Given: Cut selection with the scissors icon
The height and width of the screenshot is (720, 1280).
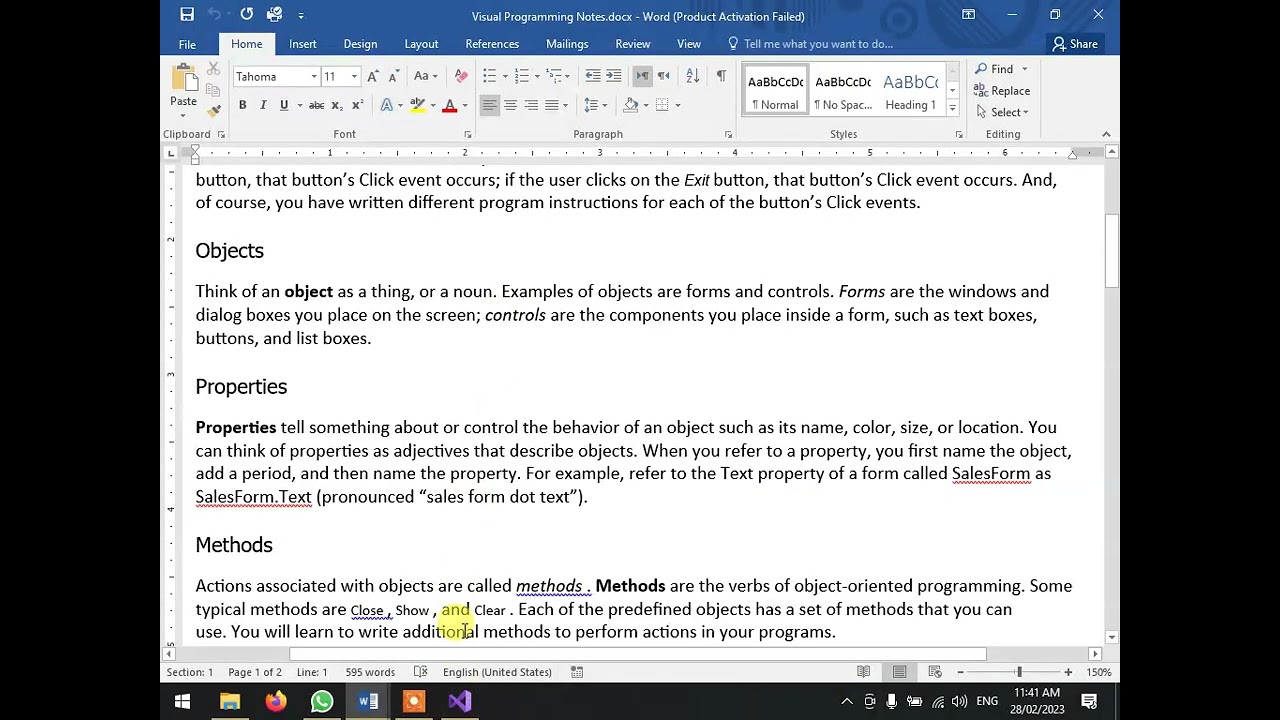Looking at the screenshot, I should pos(212,69).
